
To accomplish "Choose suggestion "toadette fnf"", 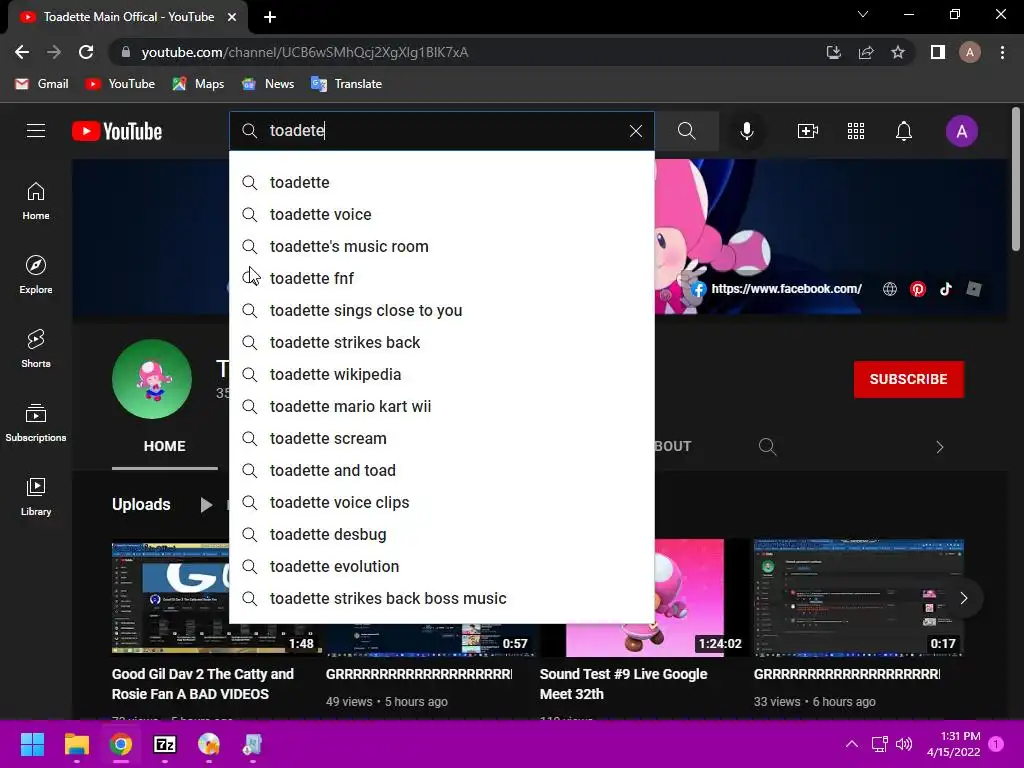I will point(442,278).
